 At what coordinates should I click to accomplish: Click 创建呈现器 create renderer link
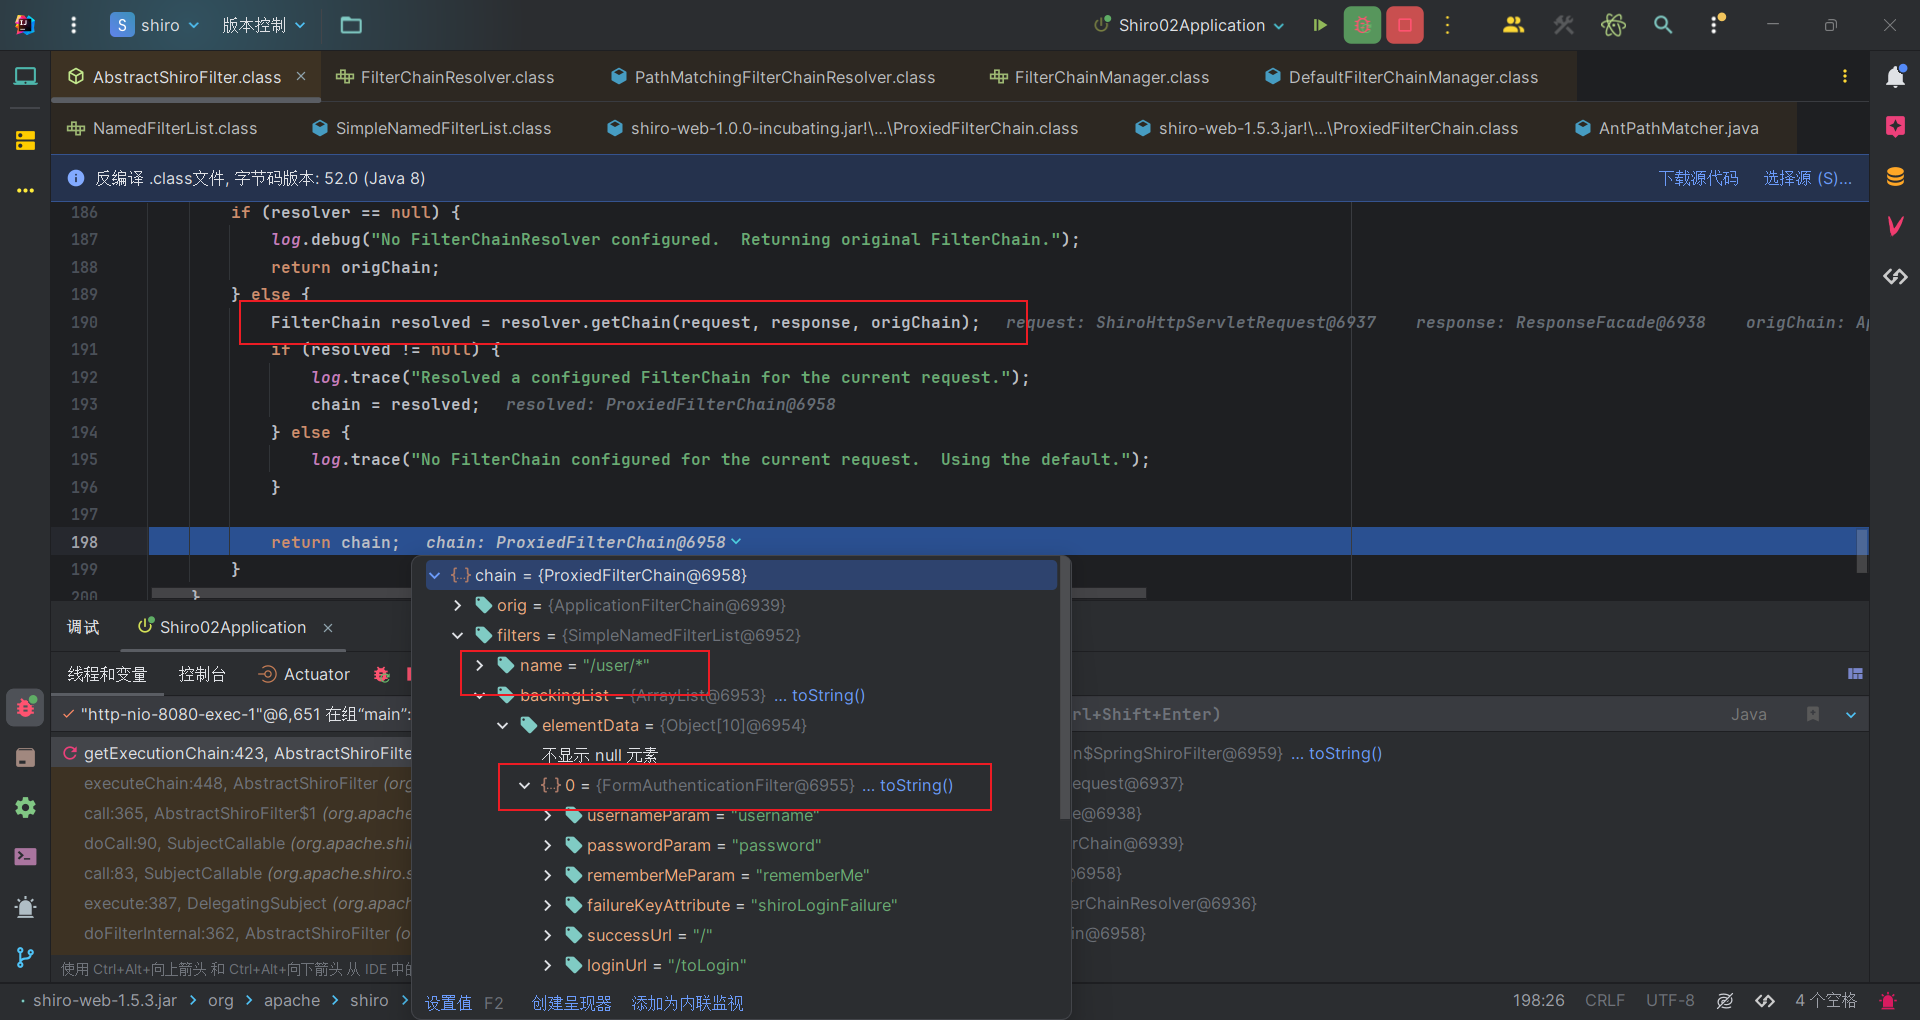(x=571, y=1003)
